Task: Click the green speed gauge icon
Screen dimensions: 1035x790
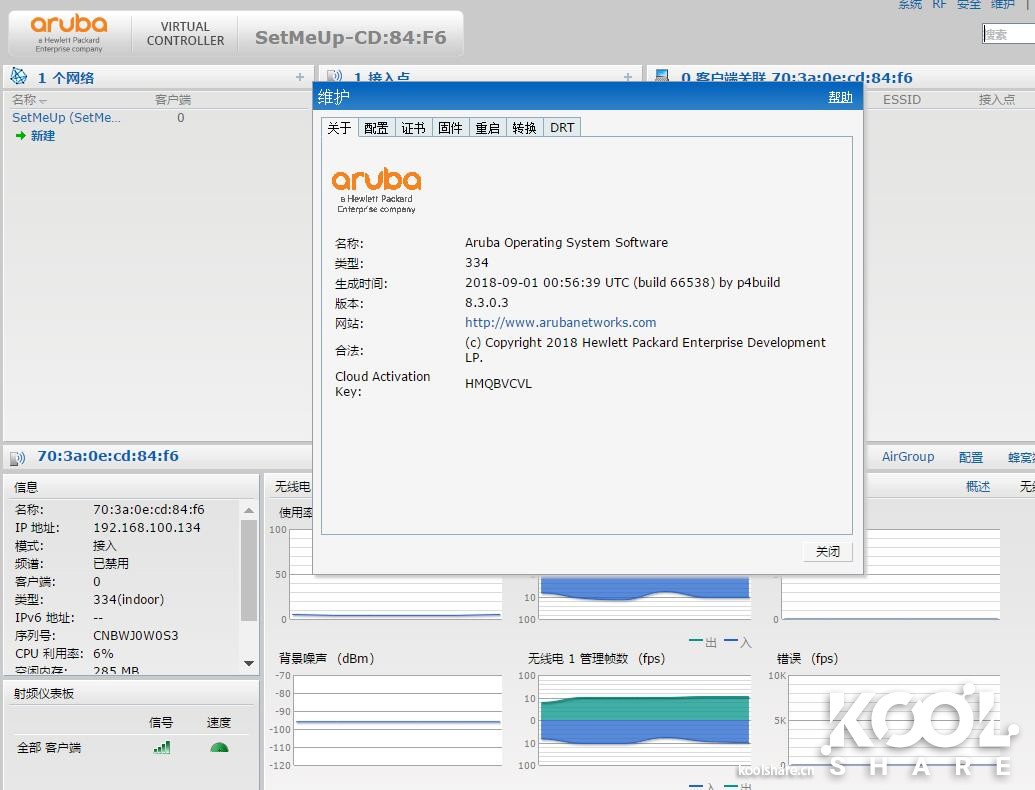Action: tap(218, 747)
